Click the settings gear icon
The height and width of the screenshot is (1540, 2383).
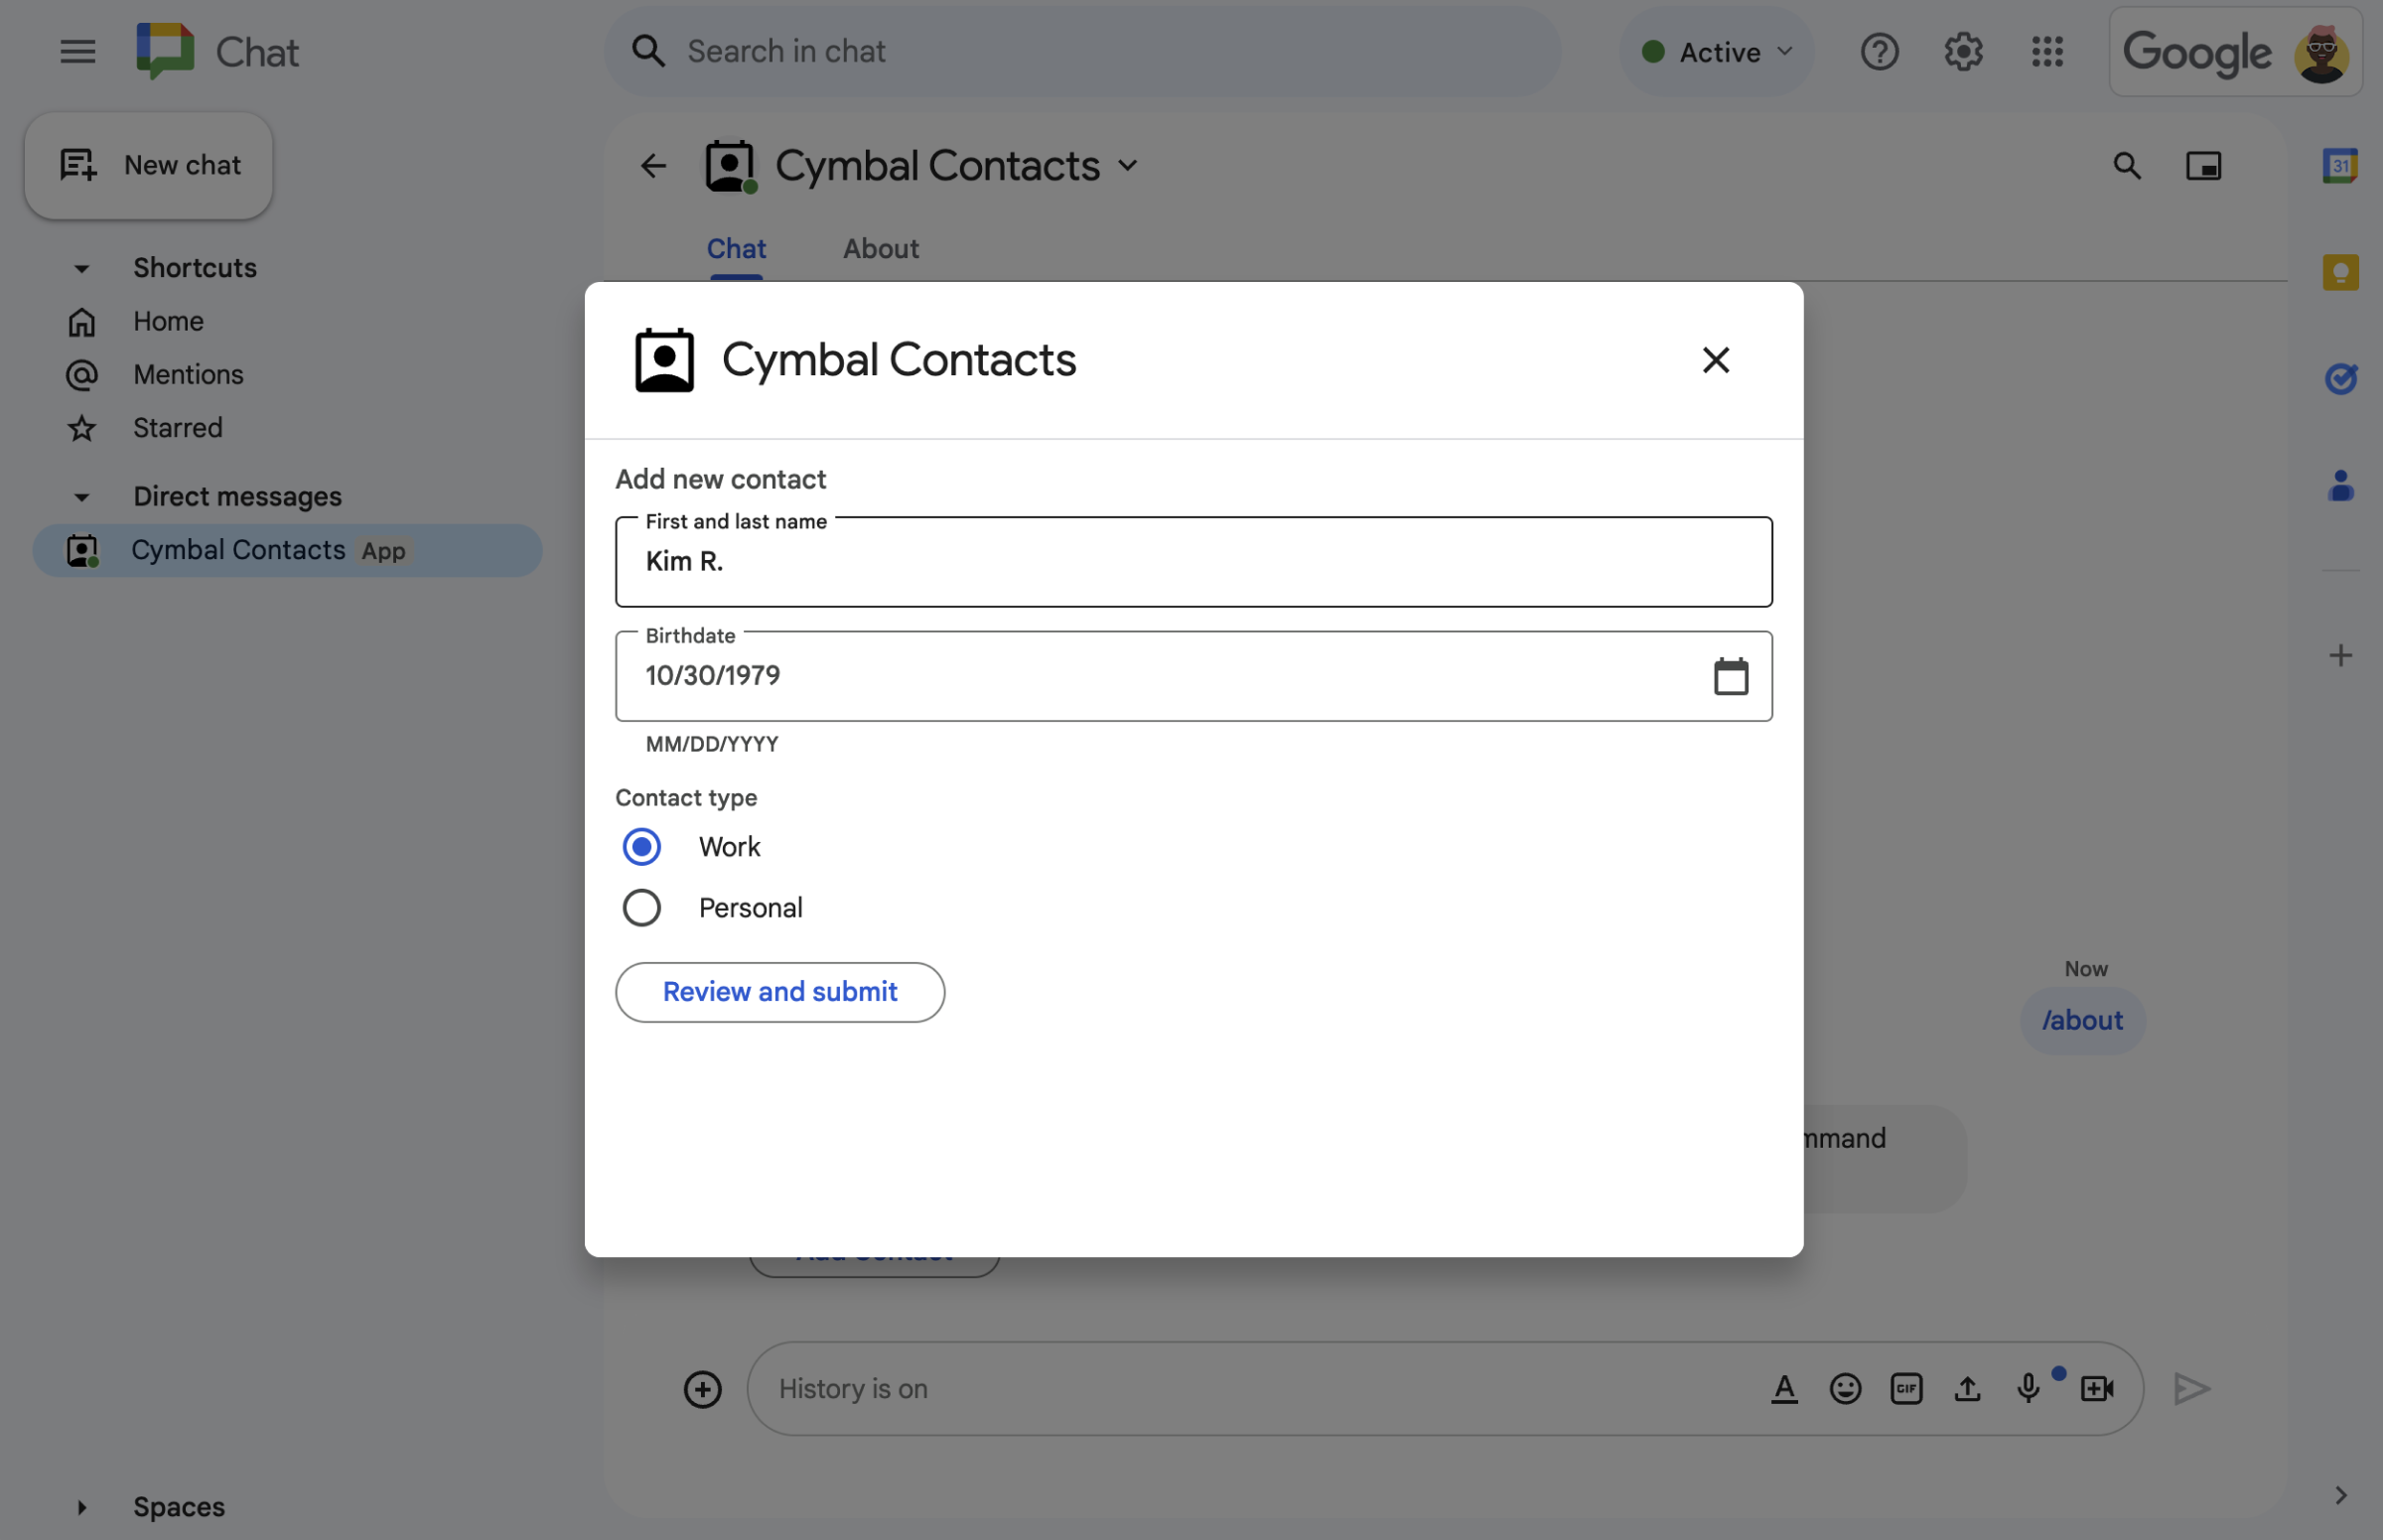point(1963,51)
